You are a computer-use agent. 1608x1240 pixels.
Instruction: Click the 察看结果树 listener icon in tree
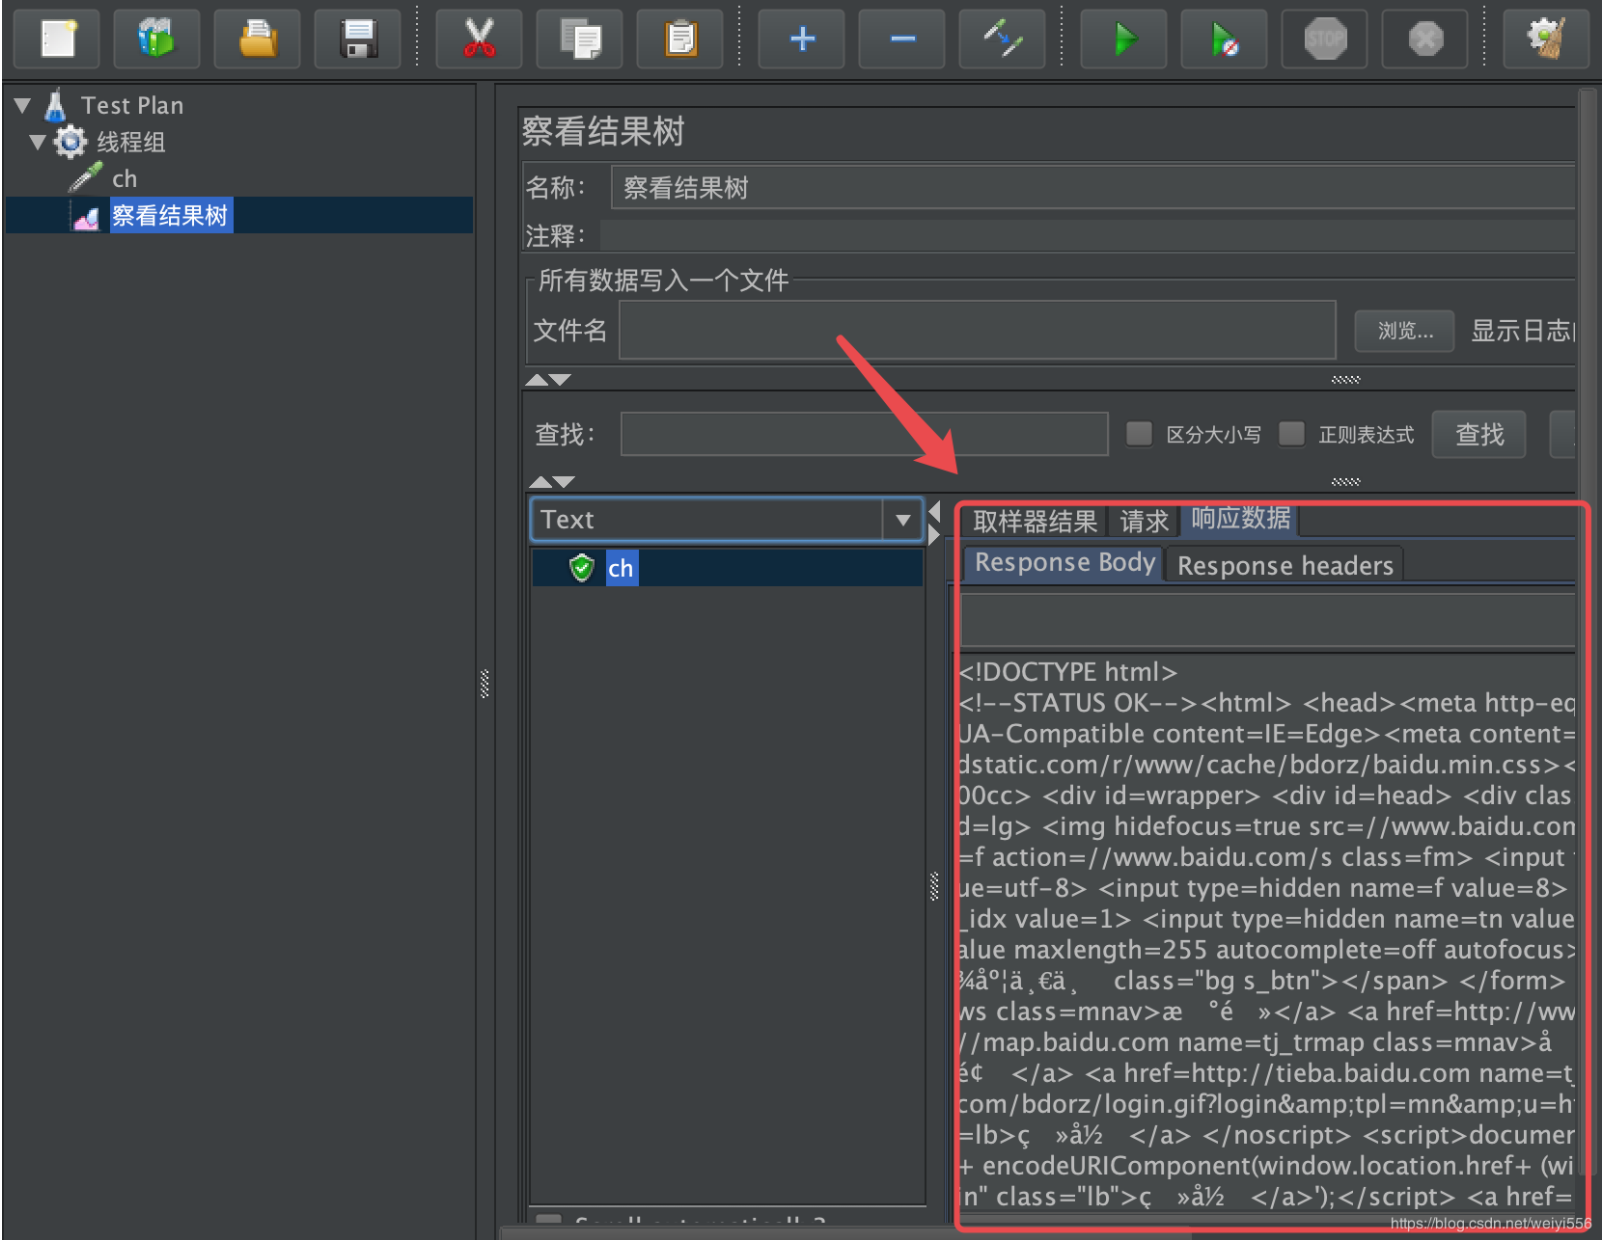click(x=87, y=217)
